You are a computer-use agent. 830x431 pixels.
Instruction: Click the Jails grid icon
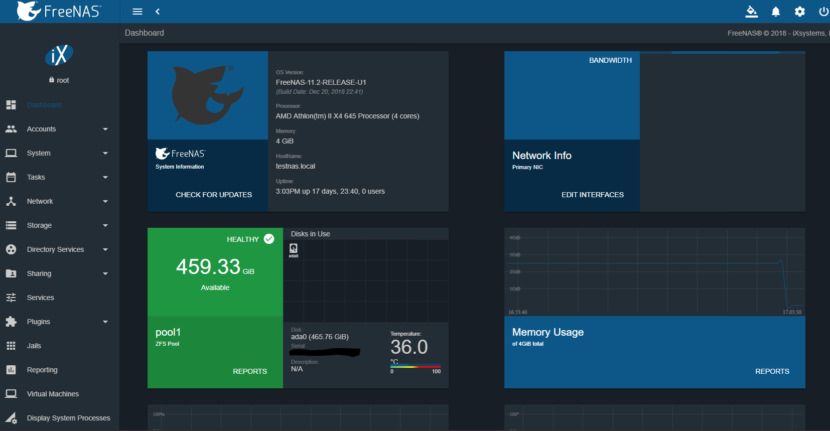tap(11, 346)
